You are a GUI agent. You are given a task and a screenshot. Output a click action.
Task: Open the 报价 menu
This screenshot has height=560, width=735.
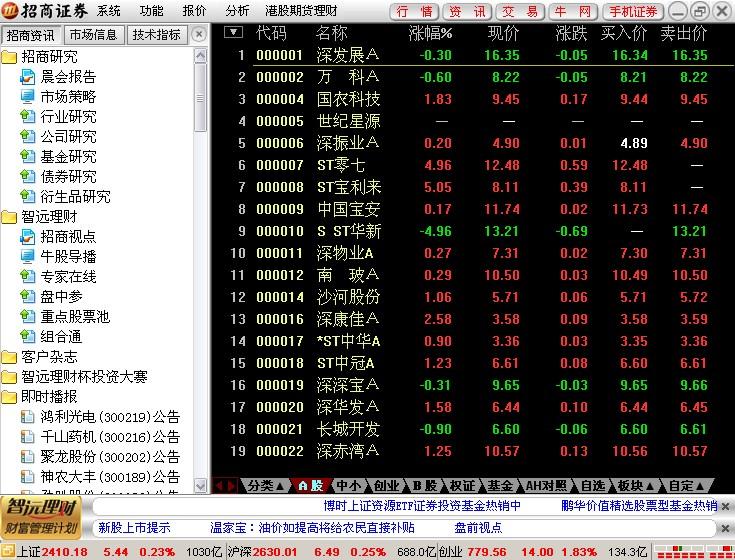(x=194, y=10)
